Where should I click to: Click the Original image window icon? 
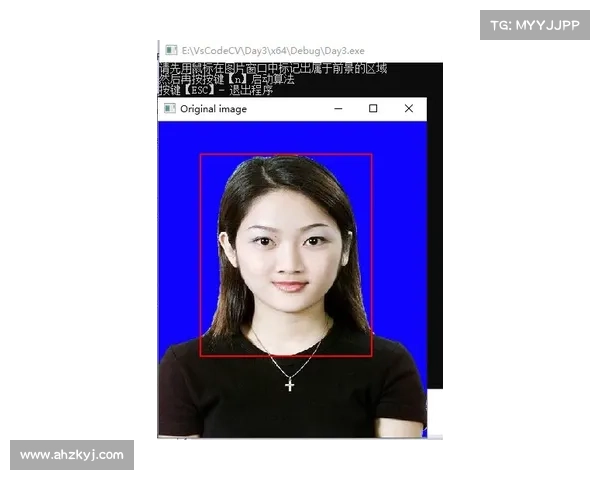click(x=170, y=109)
